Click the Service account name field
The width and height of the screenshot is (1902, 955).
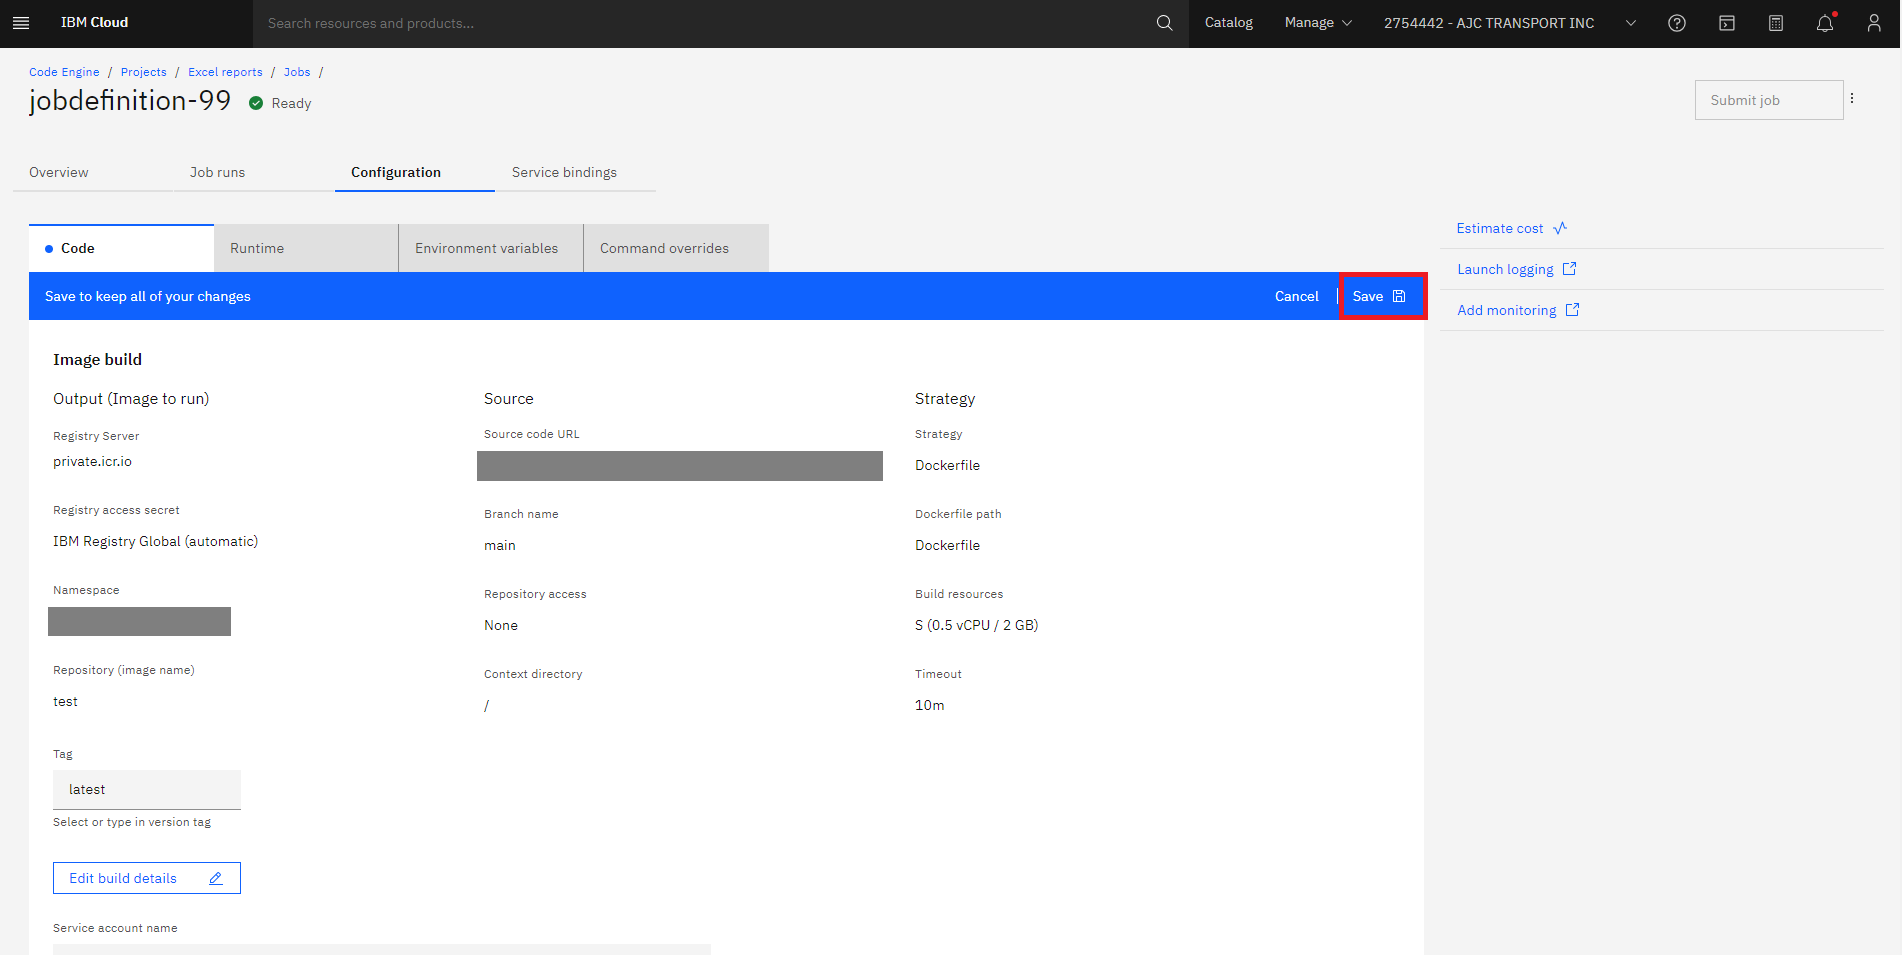(x=382, y=949)
